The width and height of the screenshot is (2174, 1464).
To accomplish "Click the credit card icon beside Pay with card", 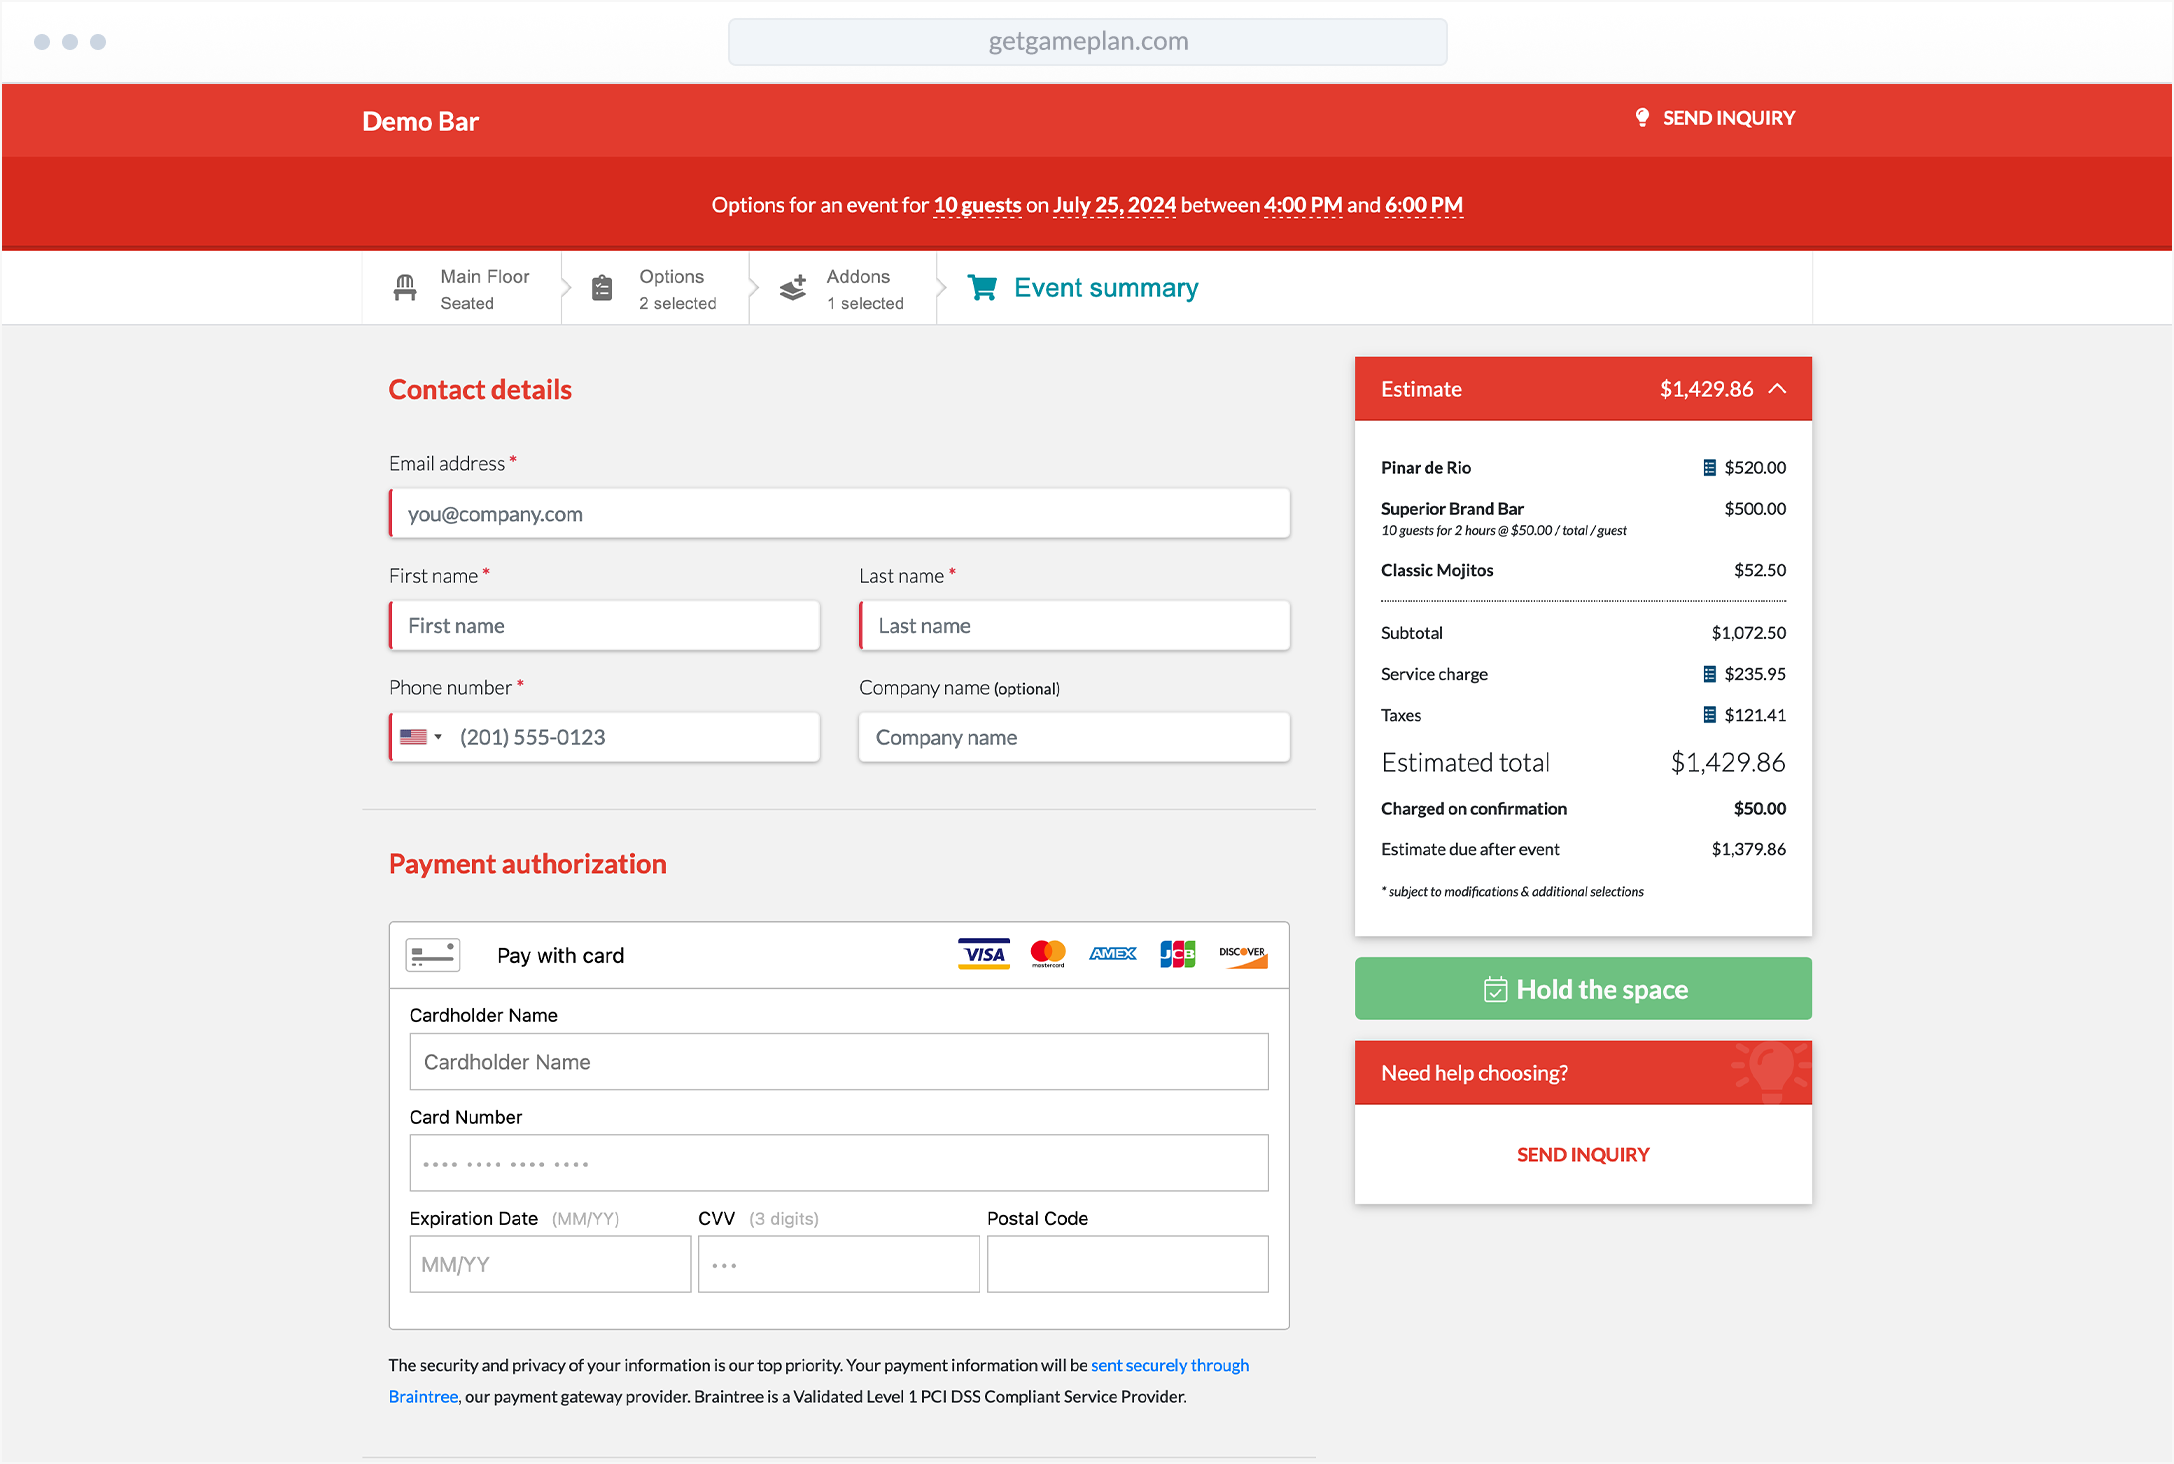I will [x=433, y=955].
